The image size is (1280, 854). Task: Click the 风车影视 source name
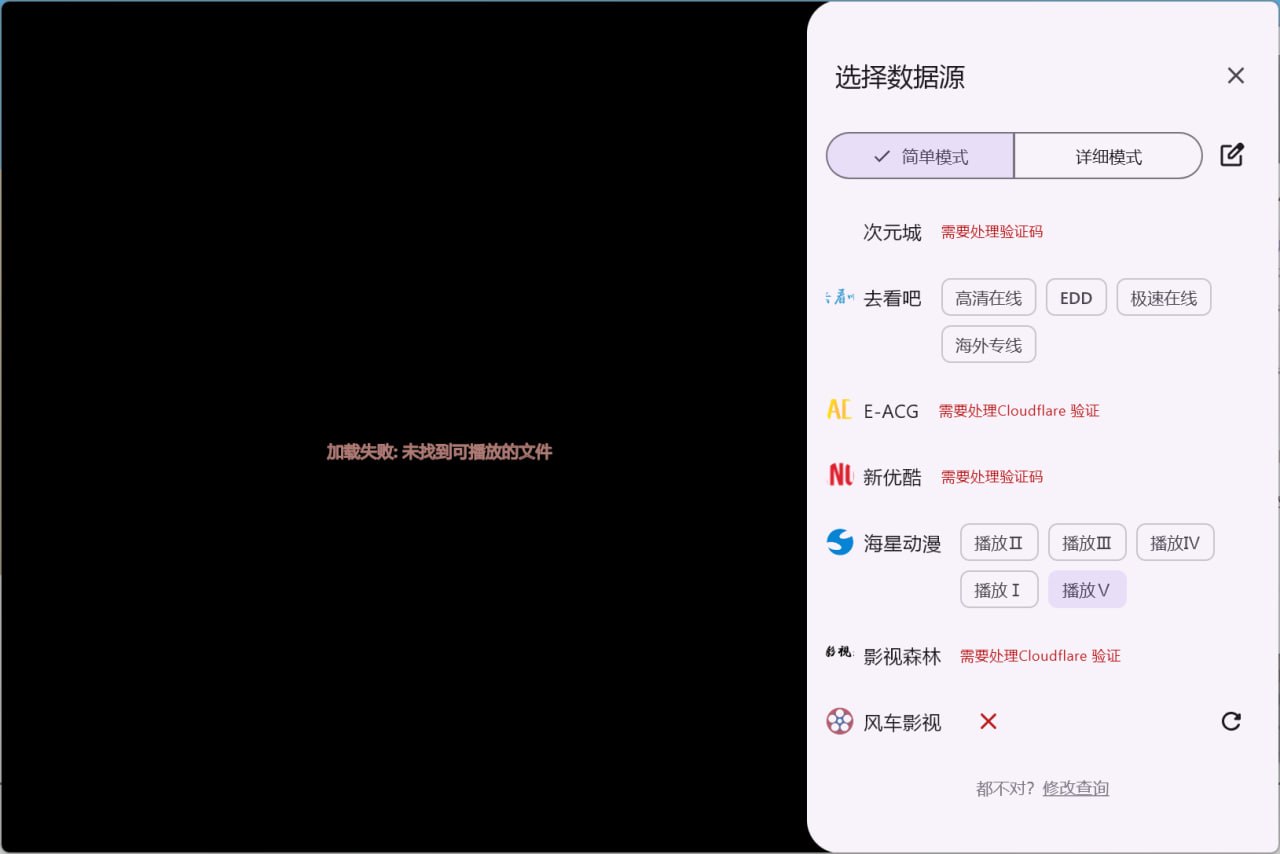pos(903,722)
